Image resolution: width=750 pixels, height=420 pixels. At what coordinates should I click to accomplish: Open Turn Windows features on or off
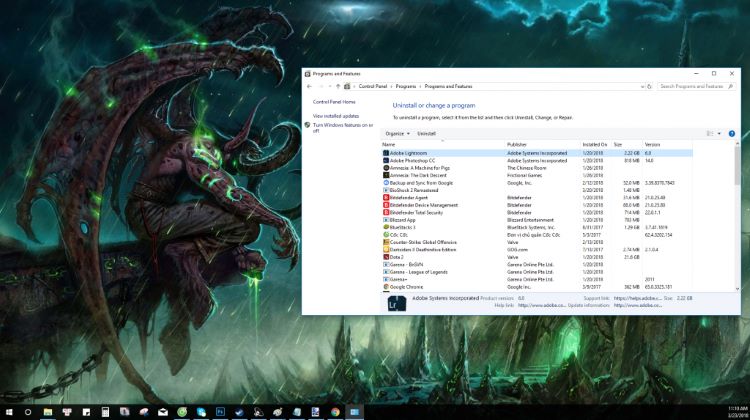tap(342, 128)
